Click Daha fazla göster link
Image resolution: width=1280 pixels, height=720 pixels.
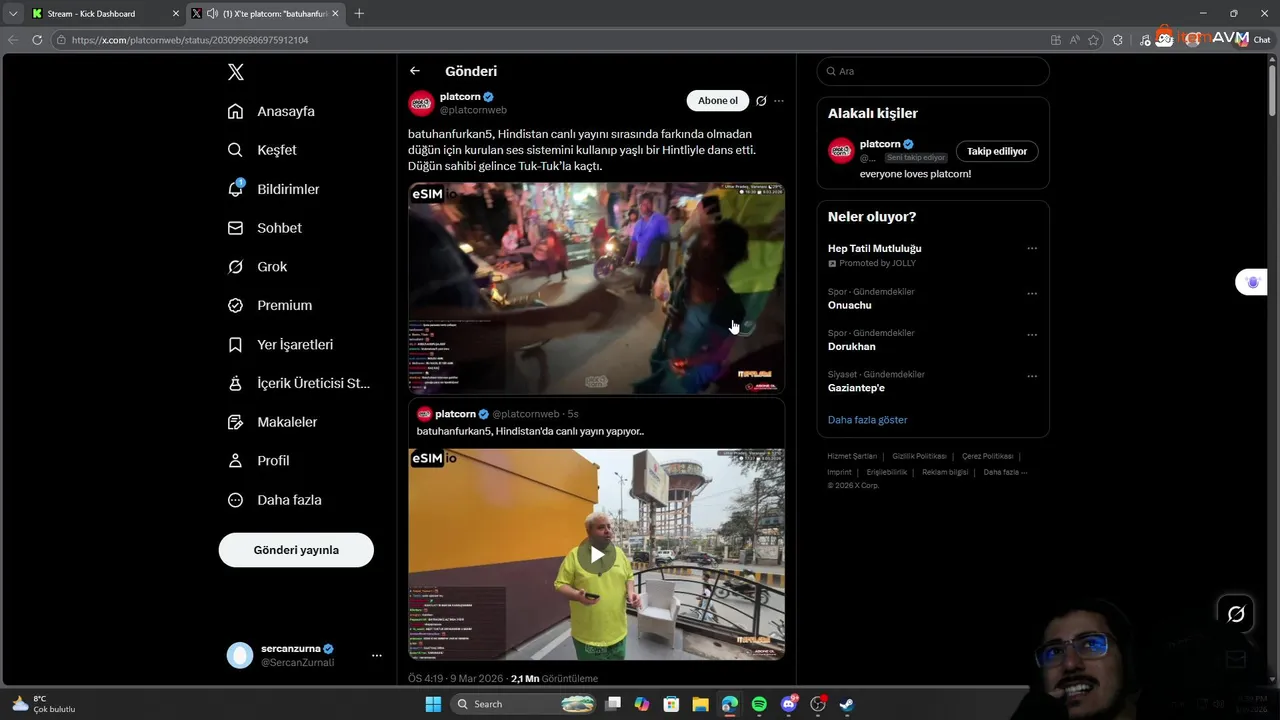pyautogui.click(x=867, y=420)
